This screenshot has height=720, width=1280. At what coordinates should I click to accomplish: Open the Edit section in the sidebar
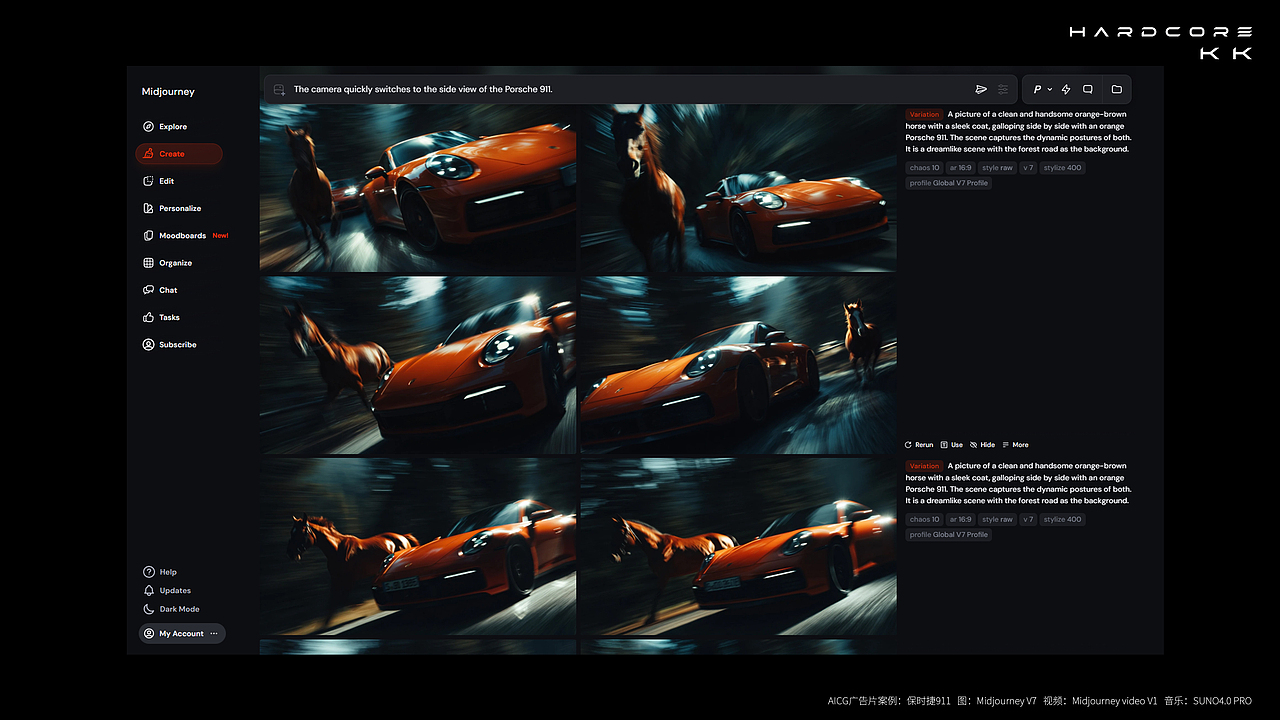point(158,181)
